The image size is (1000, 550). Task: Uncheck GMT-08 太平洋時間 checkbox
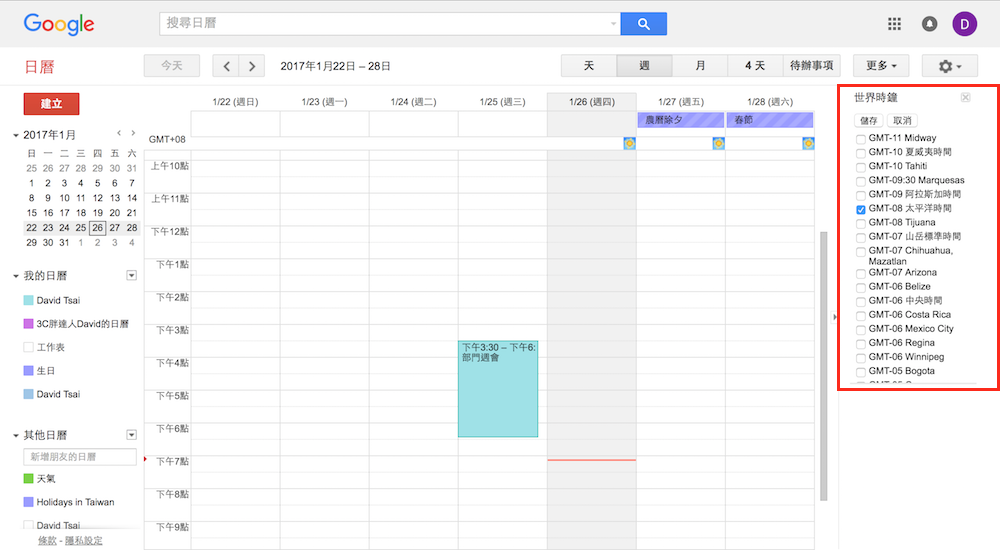click(x=861, y=209)
